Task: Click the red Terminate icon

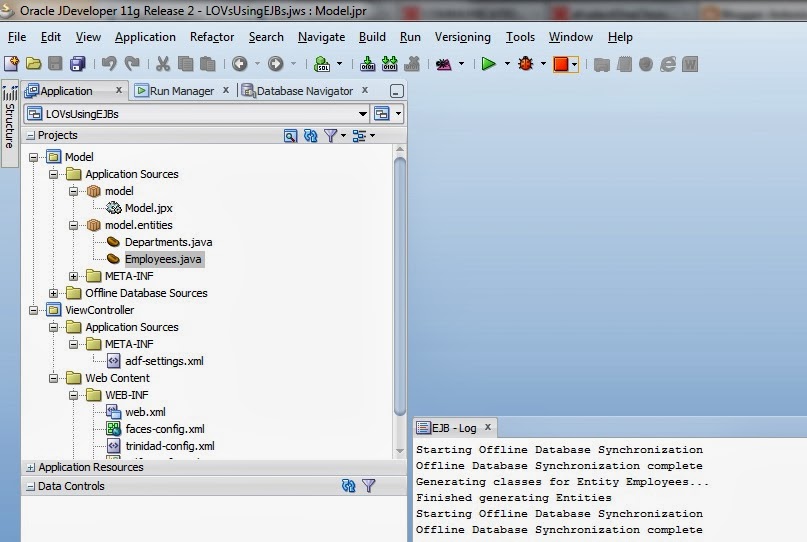Action: [x=561, y=64]
